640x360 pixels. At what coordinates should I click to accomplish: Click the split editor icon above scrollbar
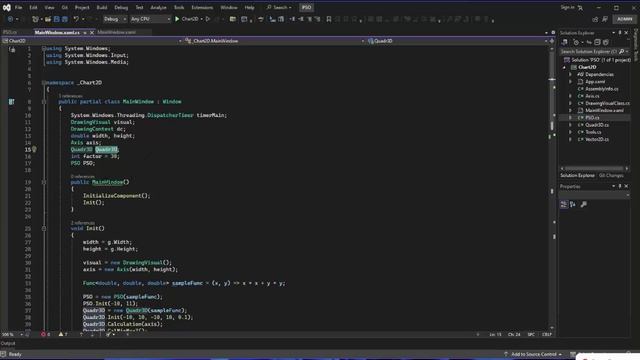coord(552,41)
